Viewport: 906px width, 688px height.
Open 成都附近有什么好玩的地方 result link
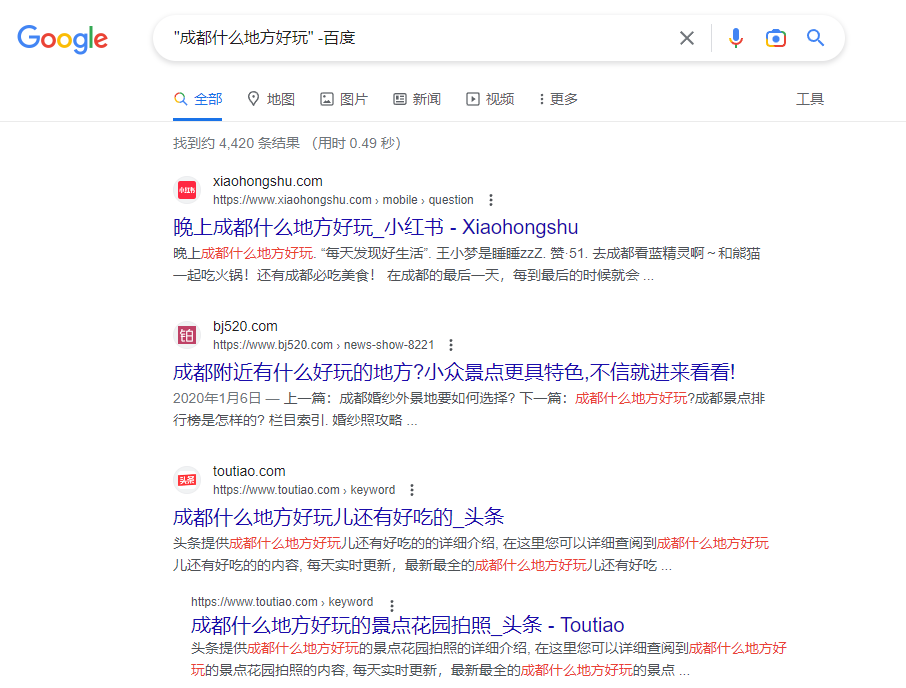(454, 373)
